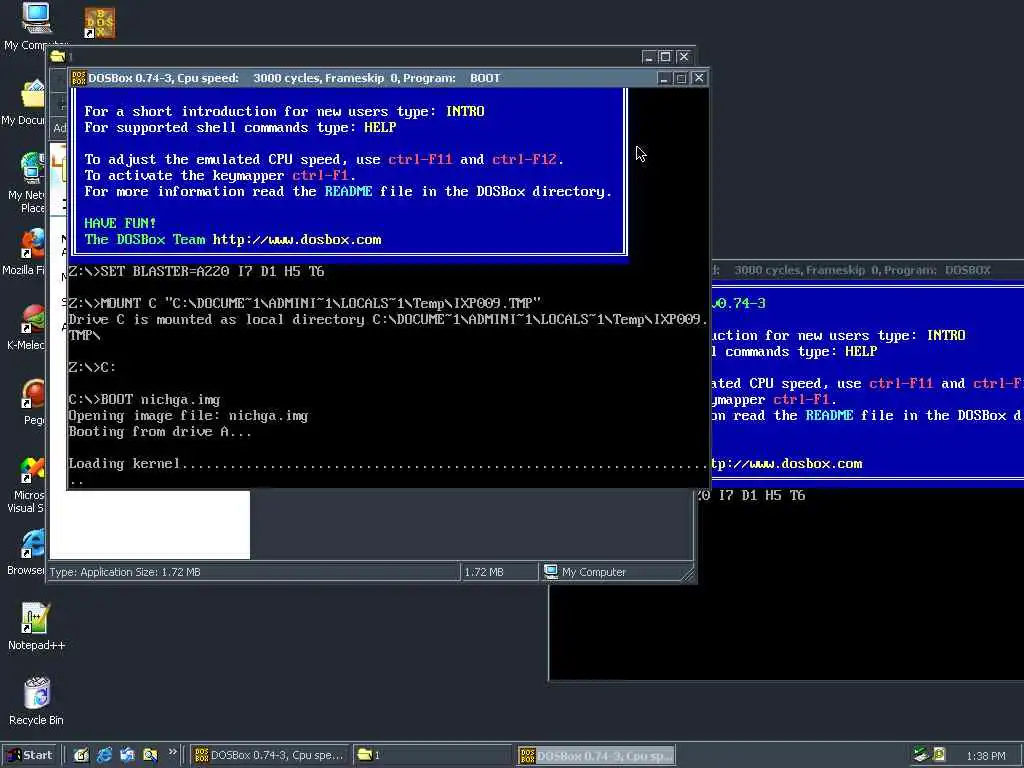Minimize the Explorer window behind DOSBox

point(648,57)
